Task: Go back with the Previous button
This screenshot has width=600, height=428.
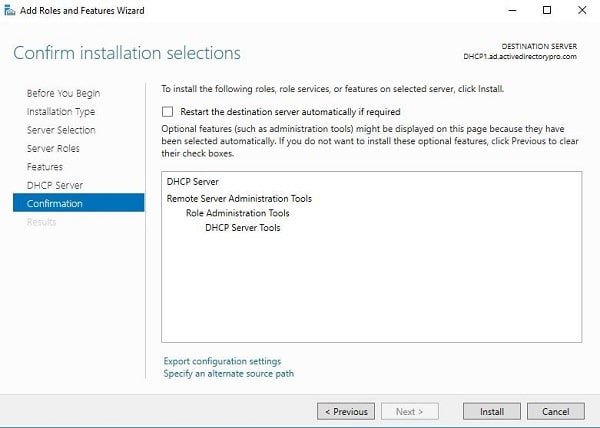Action: (346, 412)
